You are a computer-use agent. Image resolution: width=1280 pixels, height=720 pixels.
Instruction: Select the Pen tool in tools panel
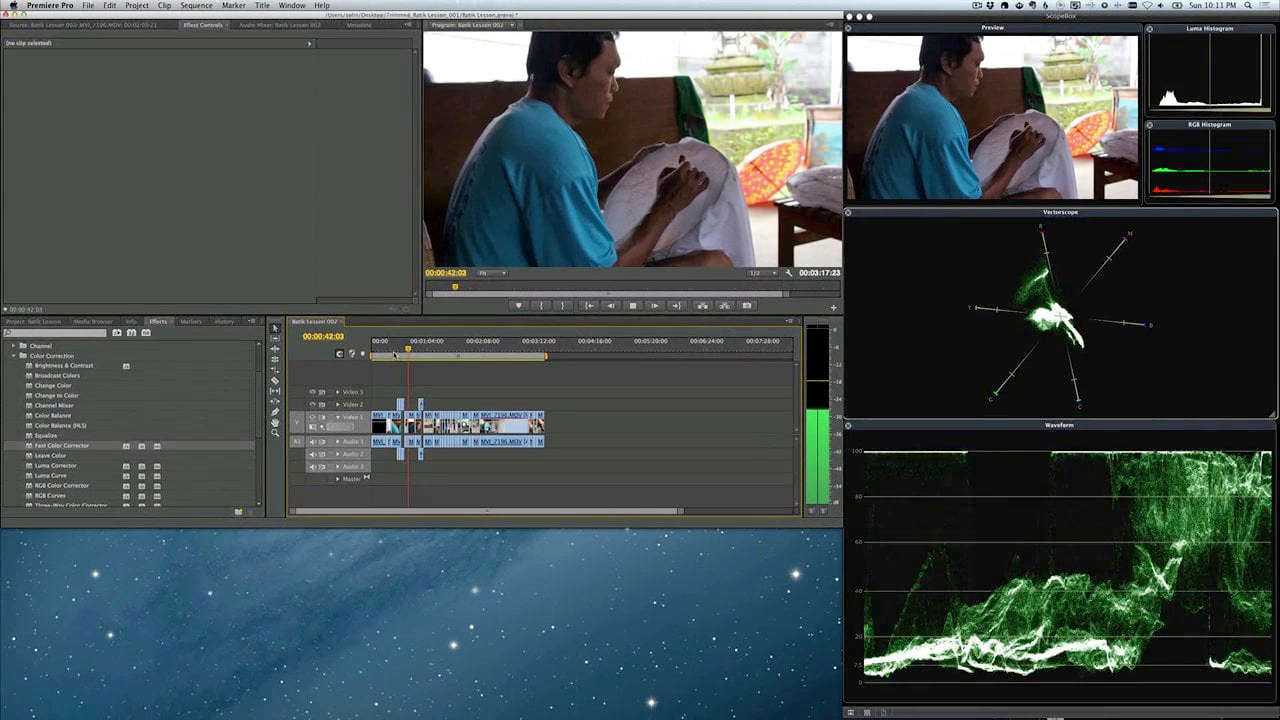click(x=275, y=411)
